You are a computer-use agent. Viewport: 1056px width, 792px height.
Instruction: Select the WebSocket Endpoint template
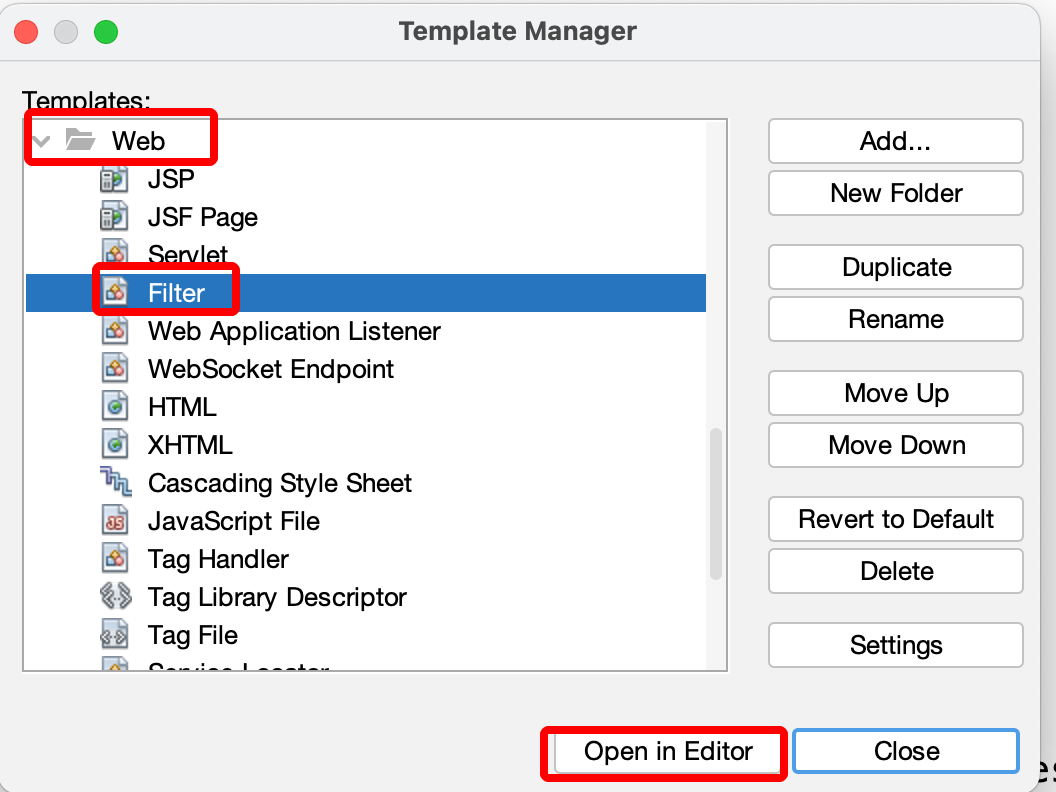(270, 369)
